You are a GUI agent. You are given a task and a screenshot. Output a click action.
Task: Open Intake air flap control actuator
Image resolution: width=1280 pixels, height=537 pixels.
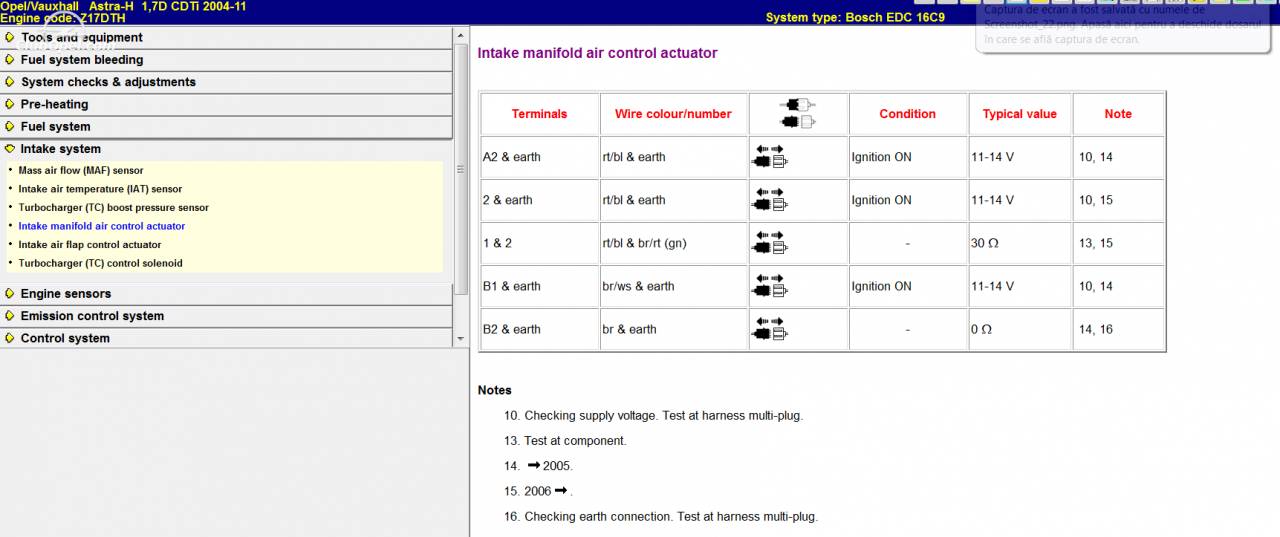click(90, 244)
